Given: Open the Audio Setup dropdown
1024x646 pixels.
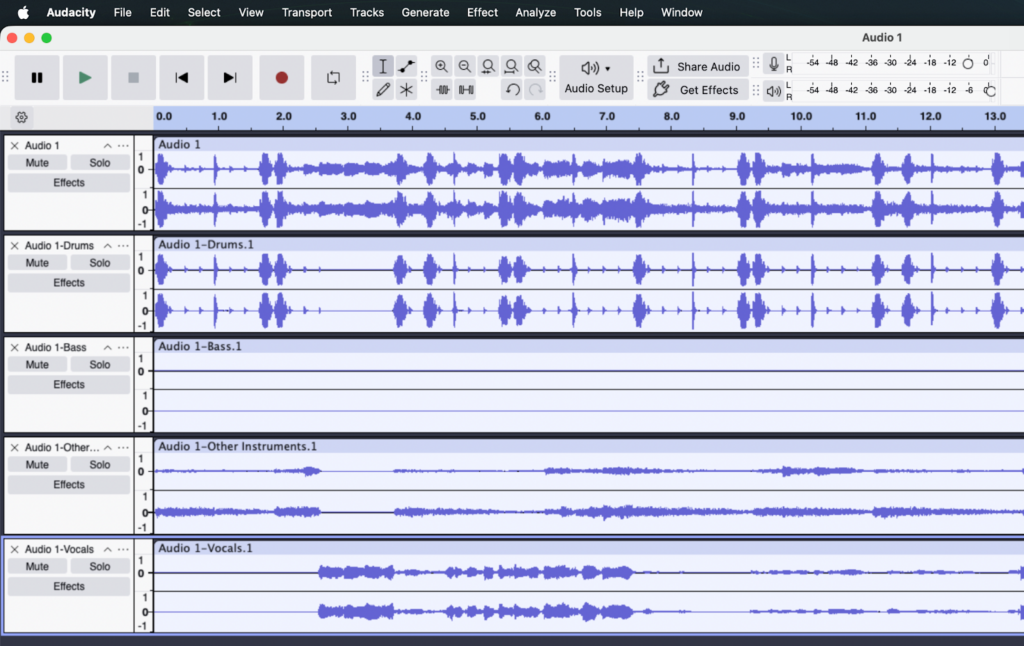Looking at the screenshot, I should (x=596, y=78).
